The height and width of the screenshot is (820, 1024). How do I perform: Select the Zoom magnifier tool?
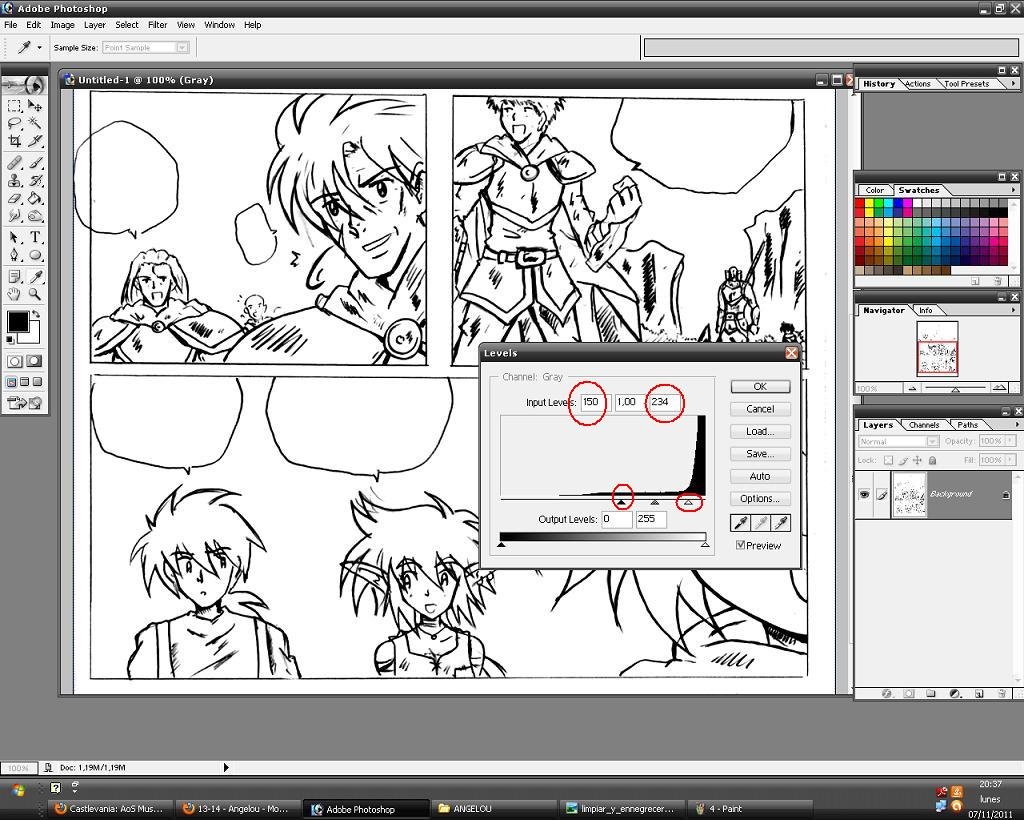click(36, 294)
